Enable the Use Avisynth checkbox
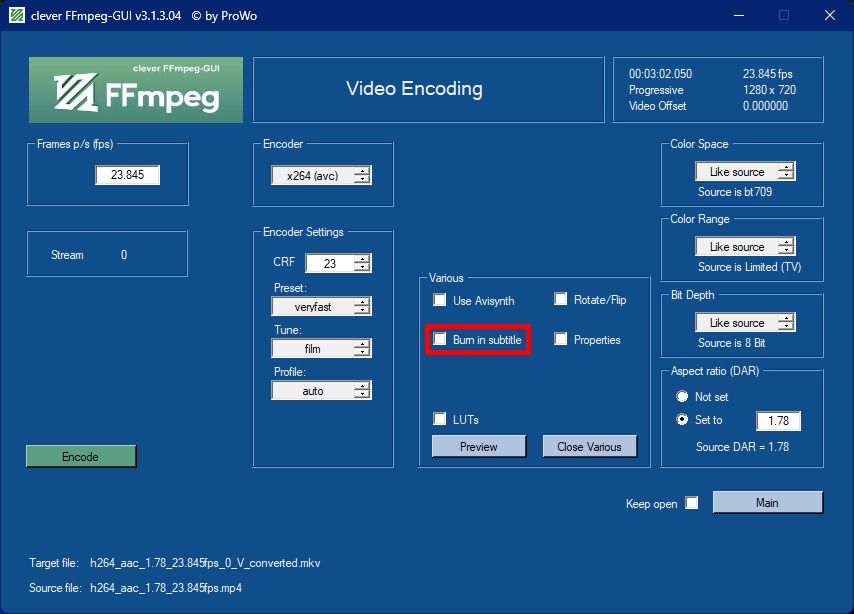Image resolution: width=854 pixels, height=614 pixels. (440, 300)
